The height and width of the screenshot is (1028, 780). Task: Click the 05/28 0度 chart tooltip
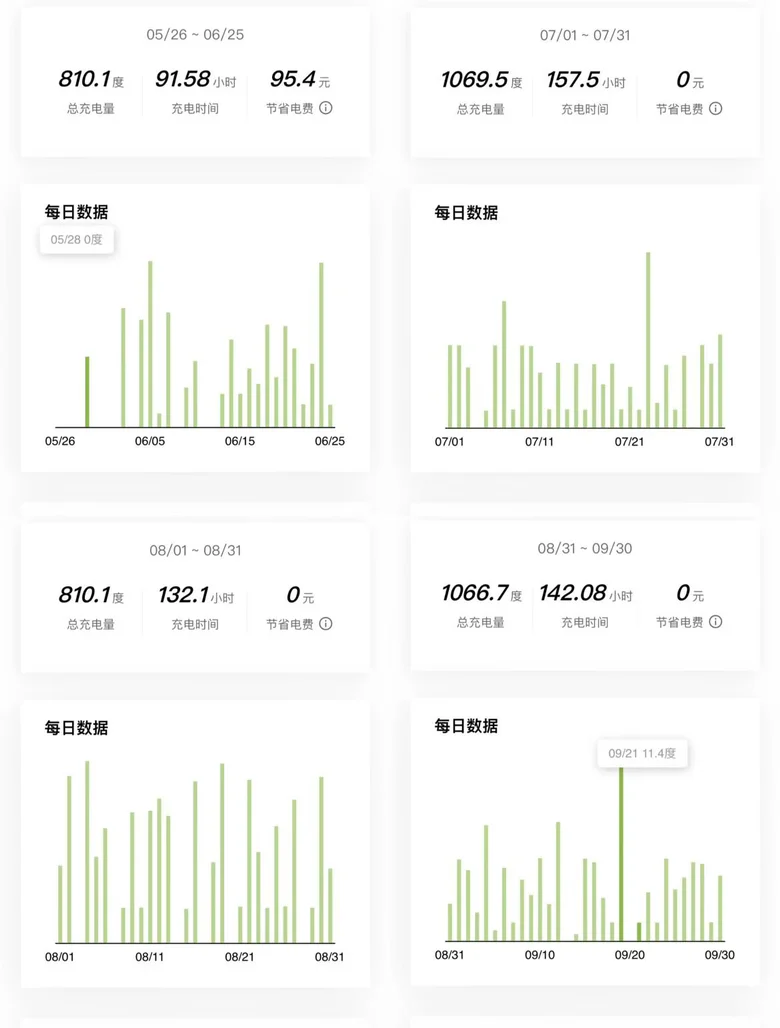[x=78, y=240]
